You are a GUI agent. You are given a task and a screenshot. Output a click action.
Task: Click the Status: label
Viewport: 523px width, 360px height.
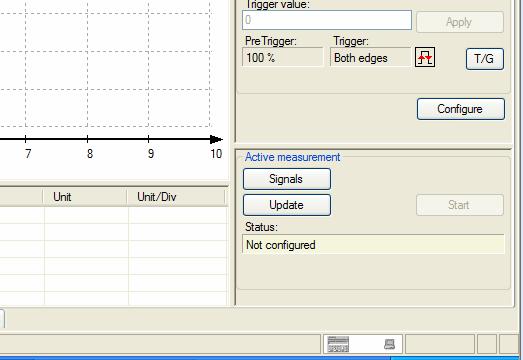click(261, 227)
